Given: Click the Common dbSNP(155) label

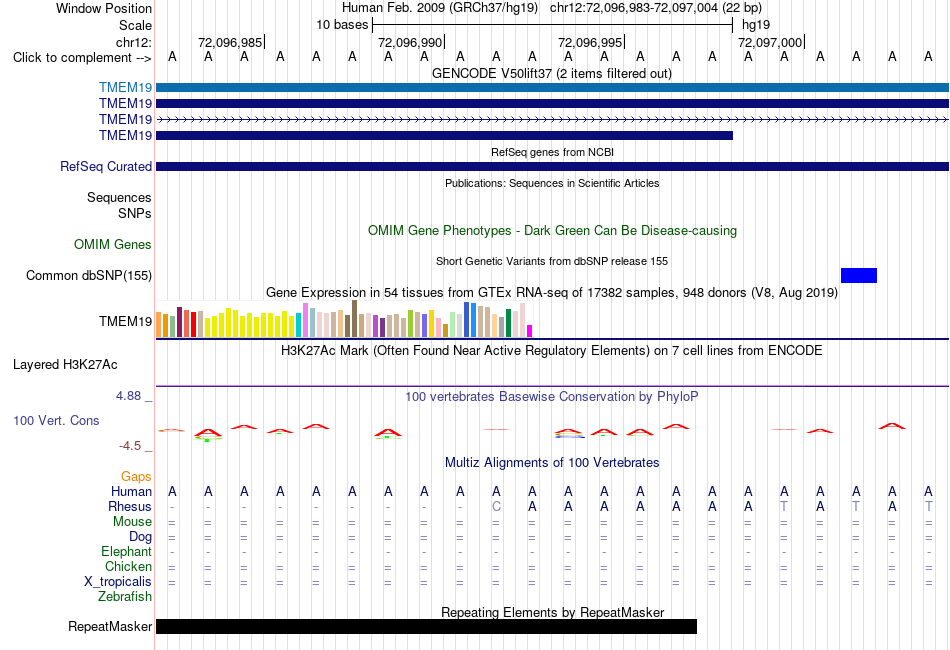Looking at the screenshot, I should coord(88,276).
